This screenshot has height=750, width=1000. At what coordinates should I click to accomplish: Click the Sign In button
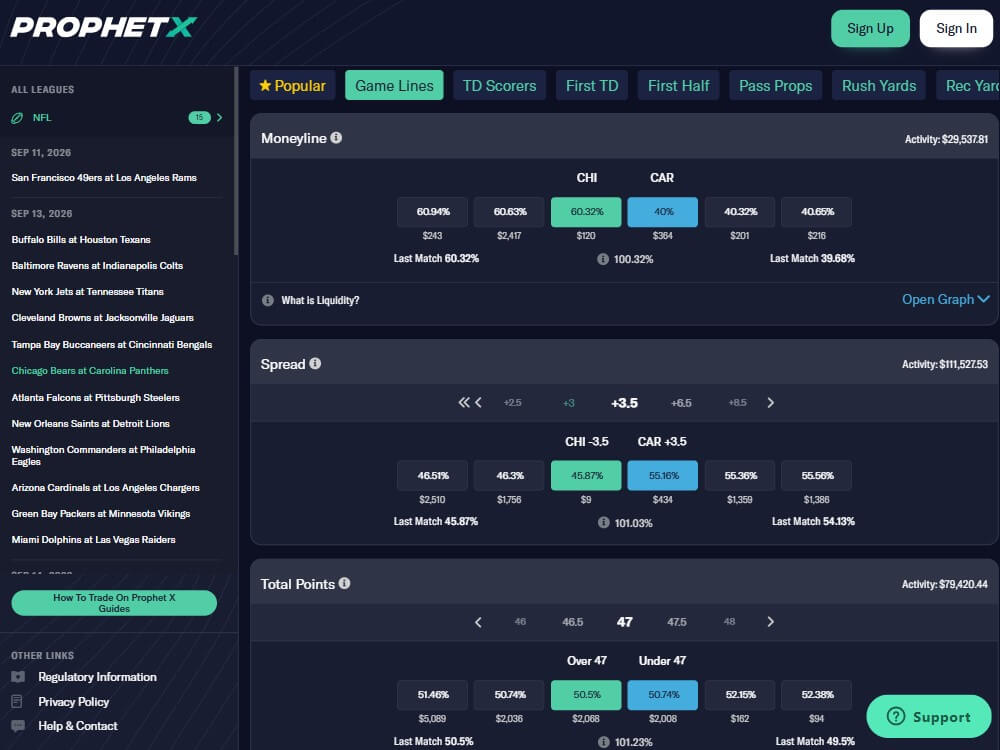[x=956, y=28]
